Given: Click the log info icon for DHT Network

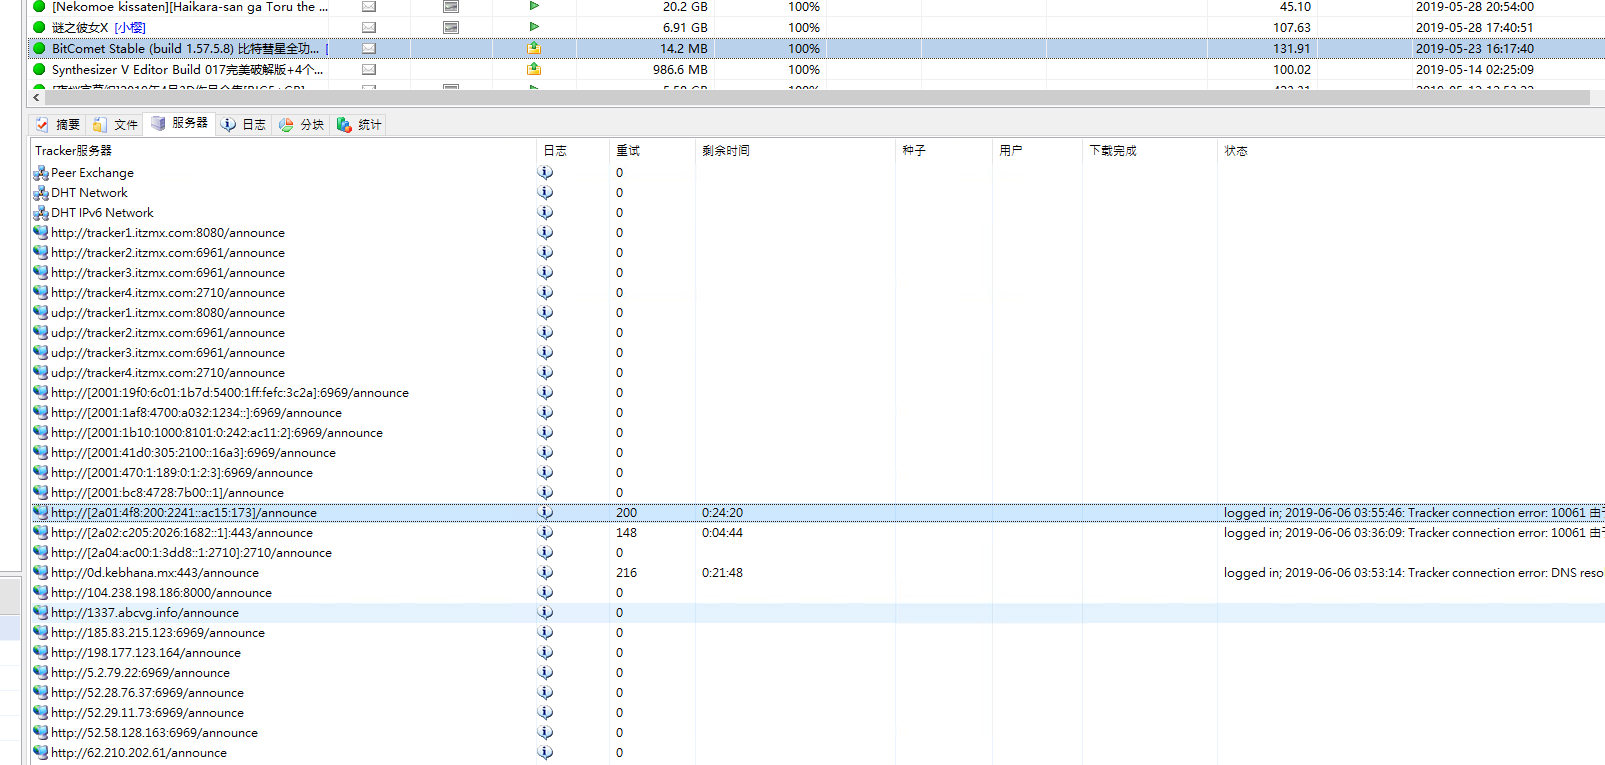Looking at the screenshot, I should [x=545, y=192].
